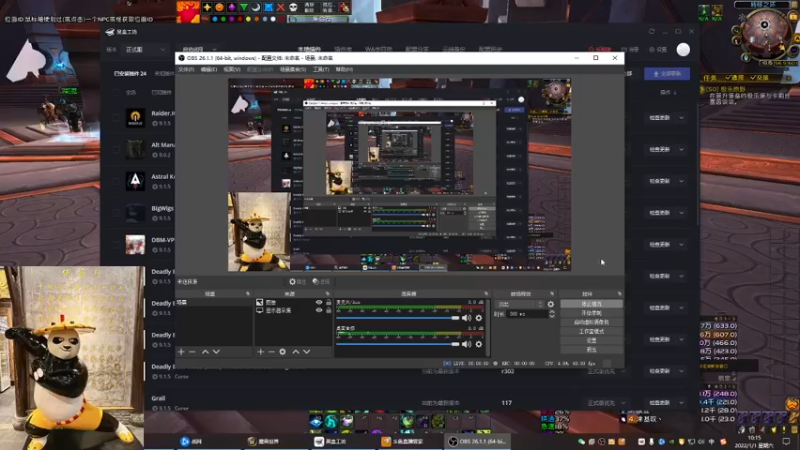Click the third OBS controls button (virtual camera)

(x=591, y=322)
